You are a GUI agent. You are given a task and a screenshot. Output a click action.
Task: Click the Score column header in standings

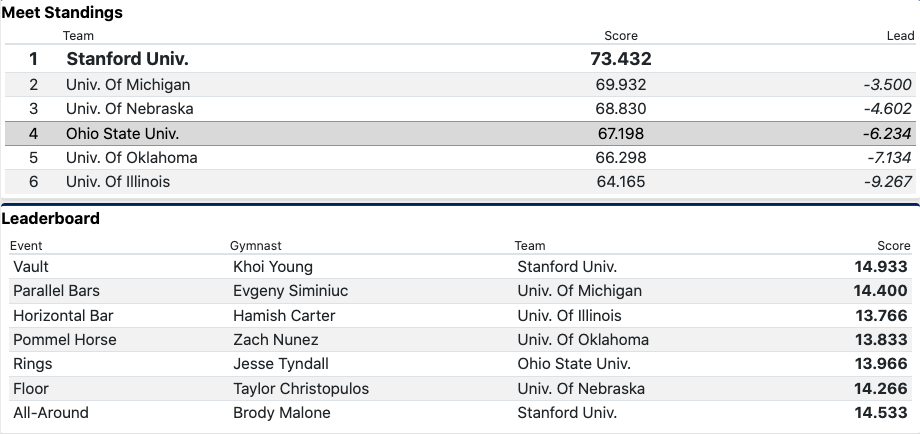click(x=620, y=36)
